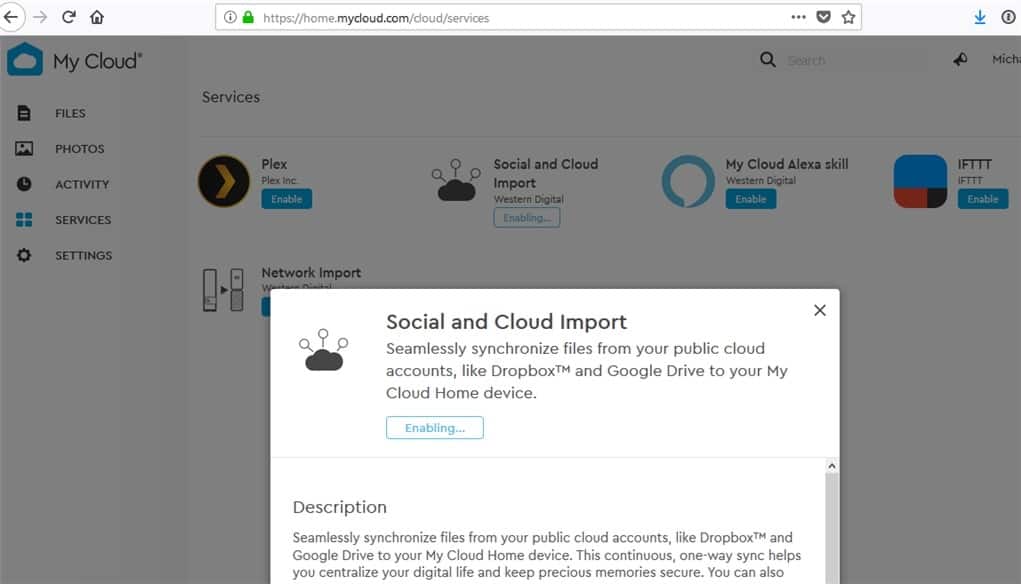The width and height of the screenshot is (1021, 584).
Task: Select the My Cloud Alexa skill ring icon
Action: 688,181
